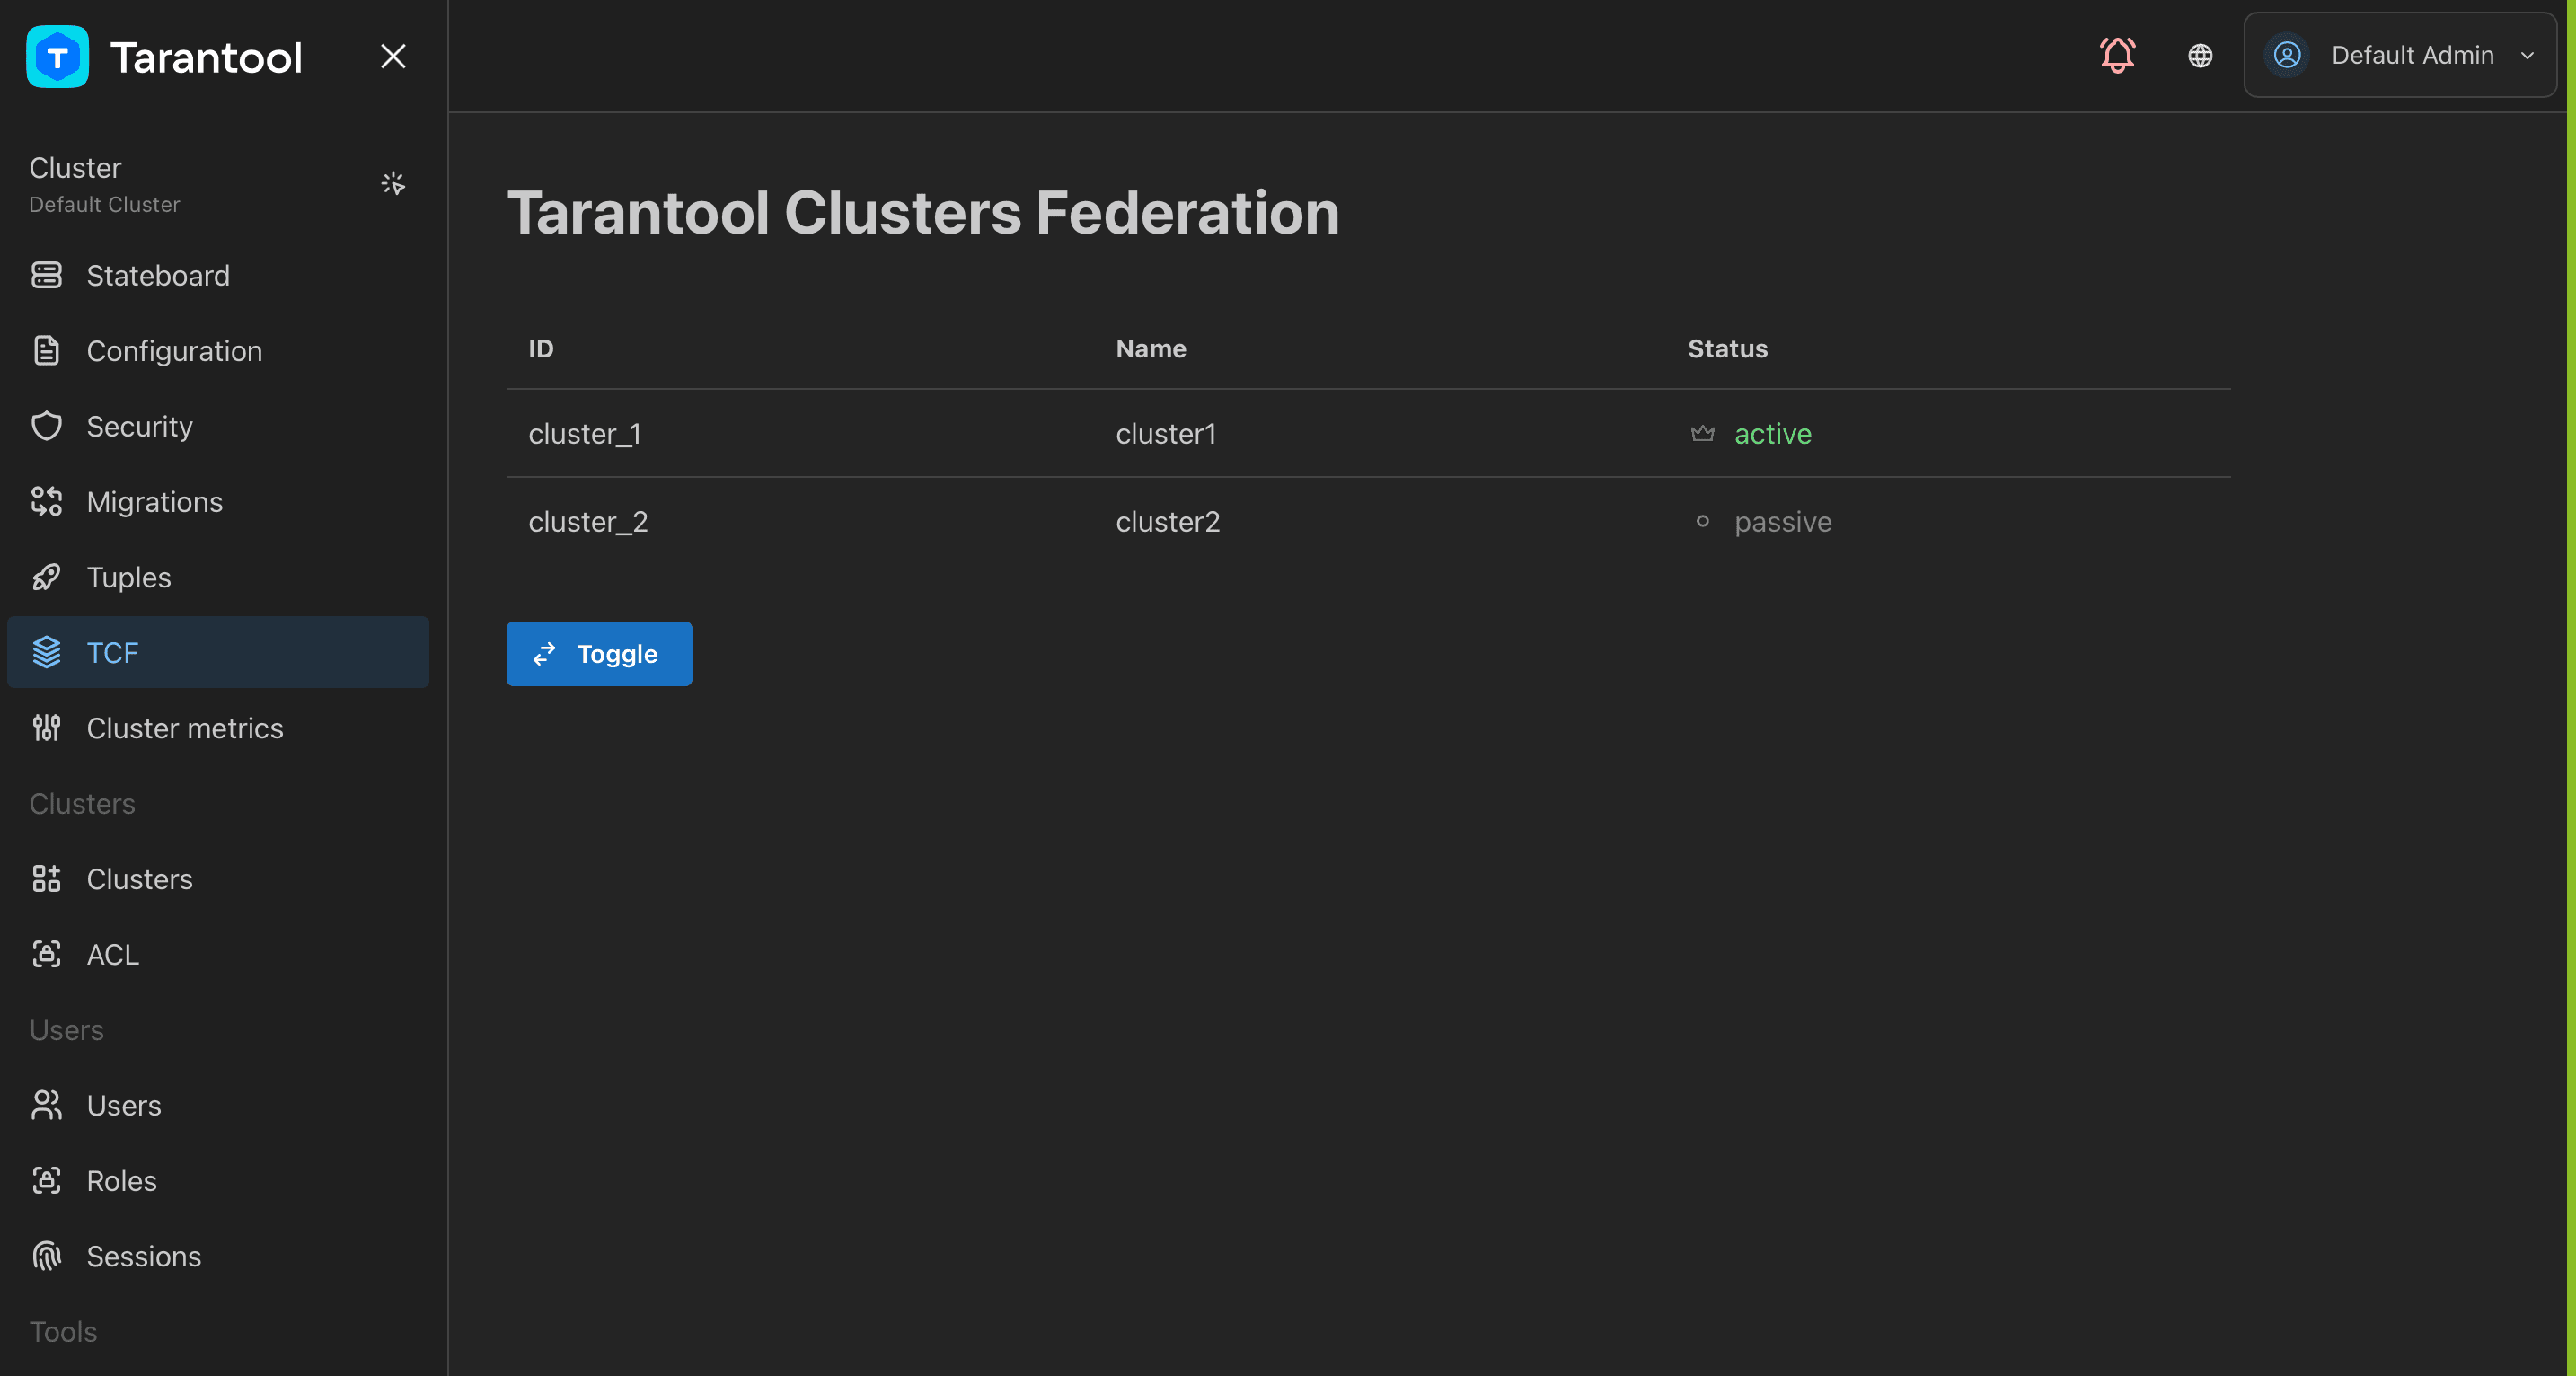Navigate to Security page
The image size is (2576, 1376).
[218, 426]
